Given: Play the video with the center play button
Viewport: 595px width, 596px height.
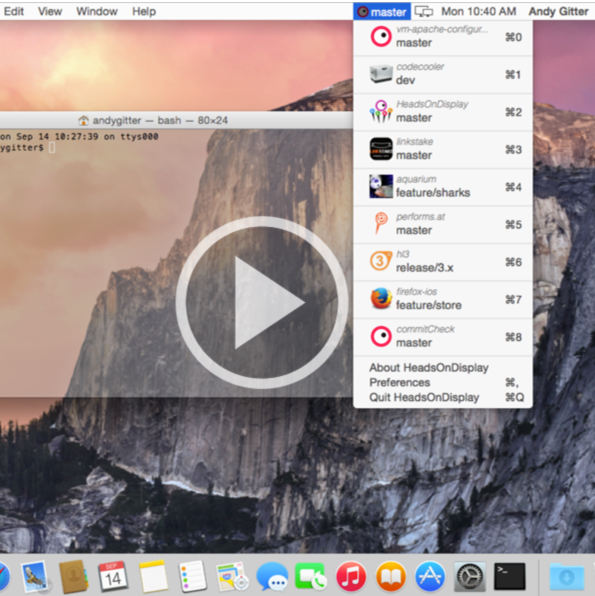Looking at the screenshot, I should (x=262, y=303).
